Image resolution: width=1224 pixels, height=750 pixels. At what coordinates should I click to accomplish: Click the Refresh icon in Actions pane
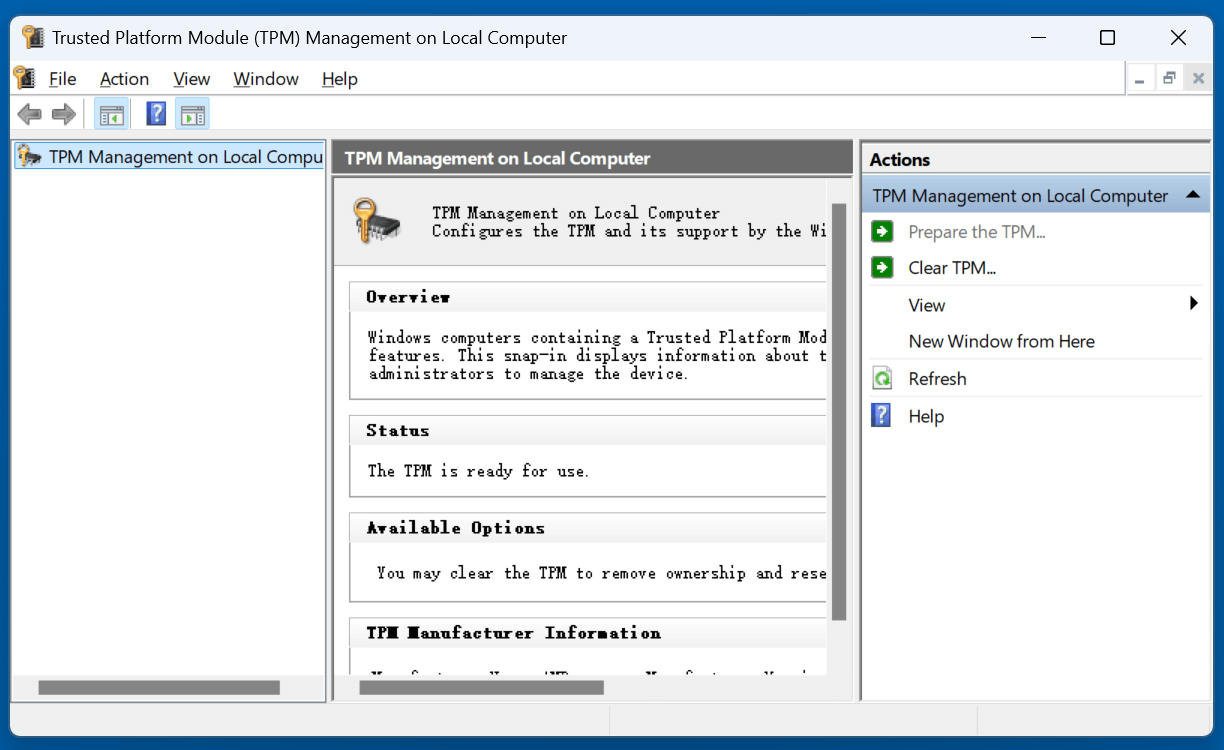882,379
